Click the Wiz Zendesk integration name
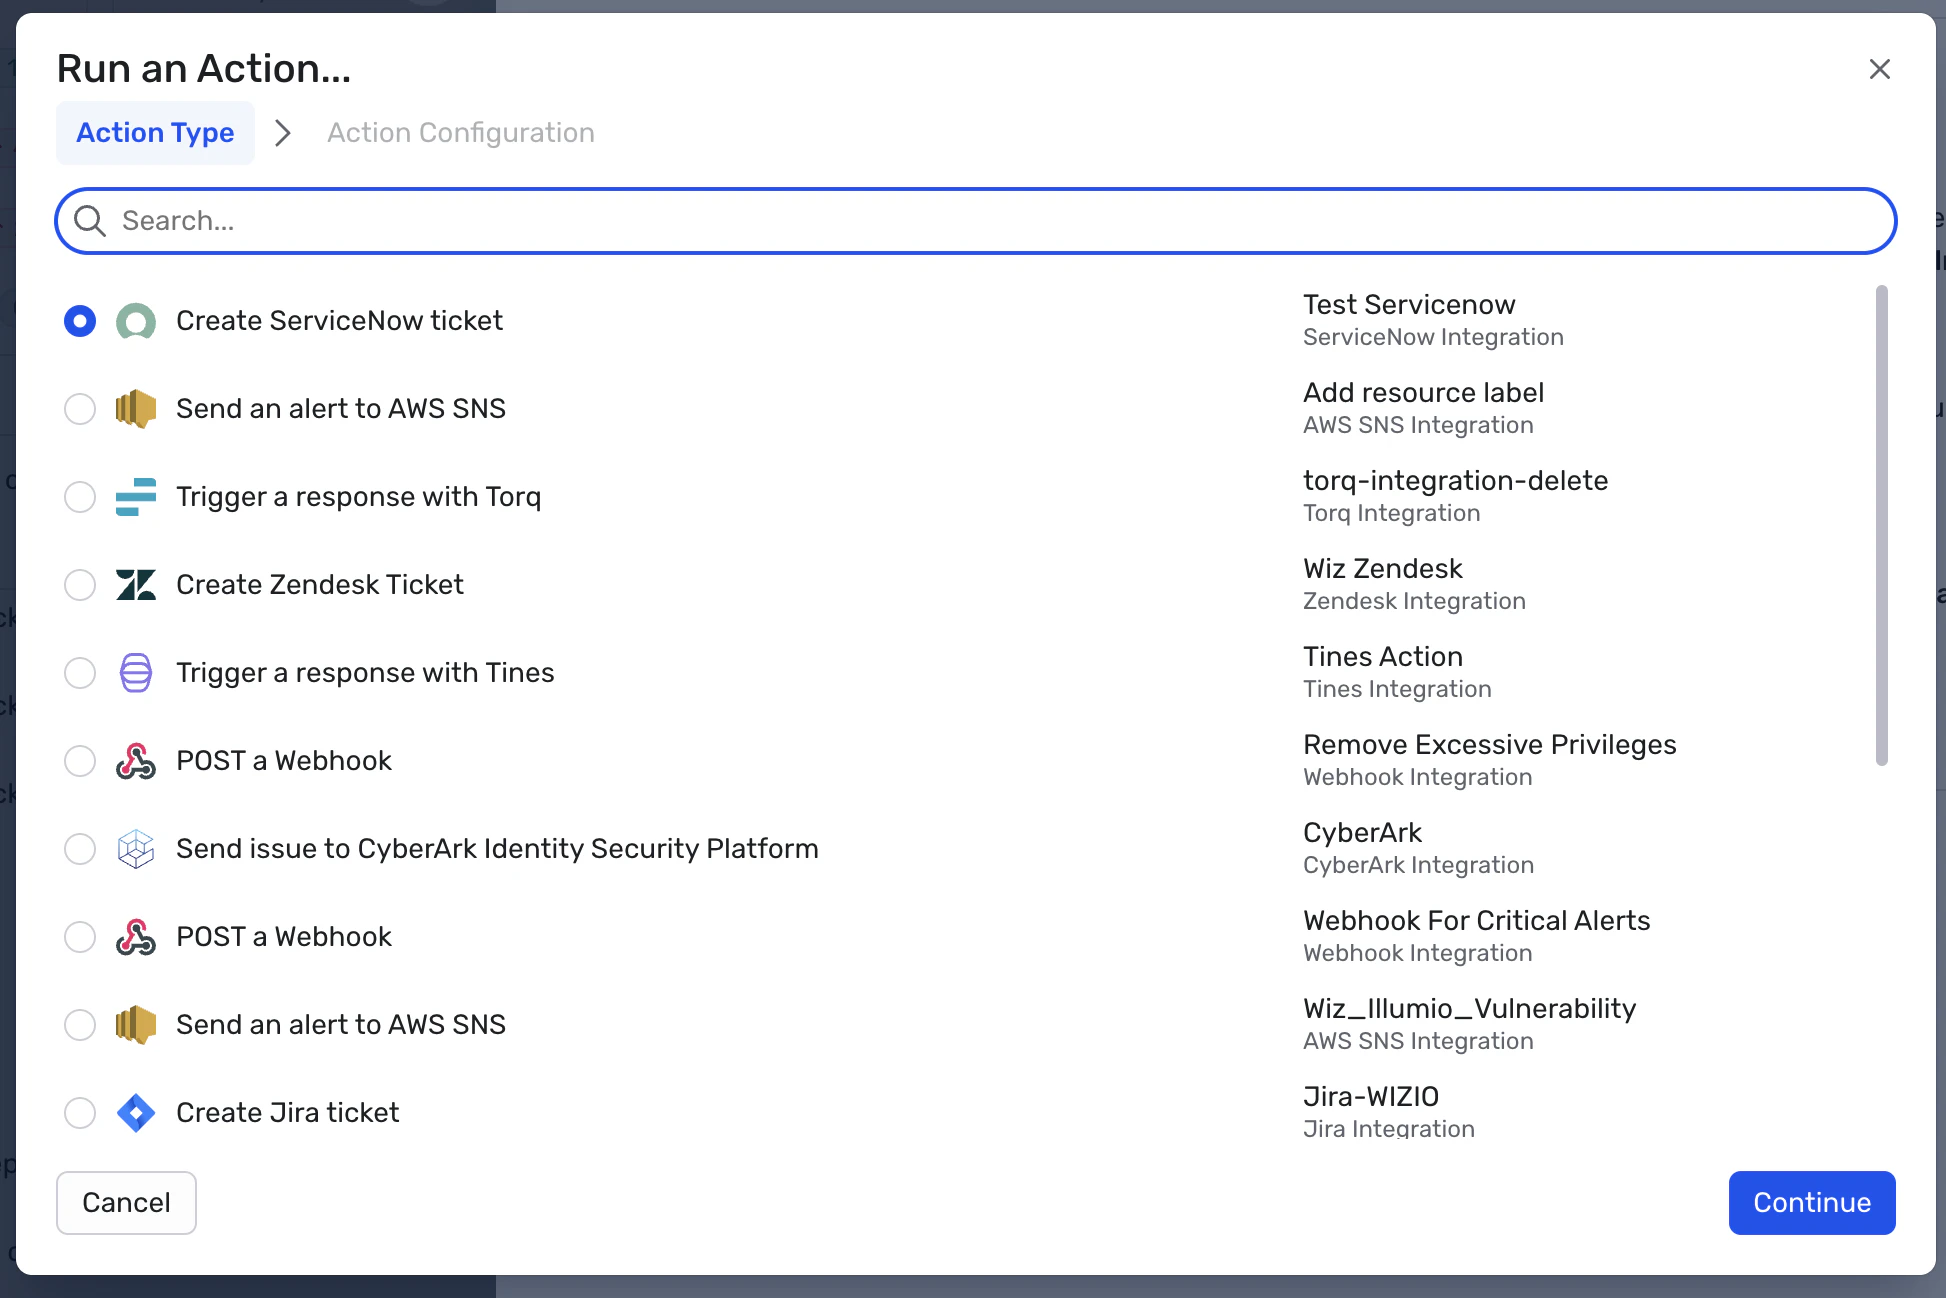The width and height of the screenshot is (1946, 1298). [x=1382, y=569]
